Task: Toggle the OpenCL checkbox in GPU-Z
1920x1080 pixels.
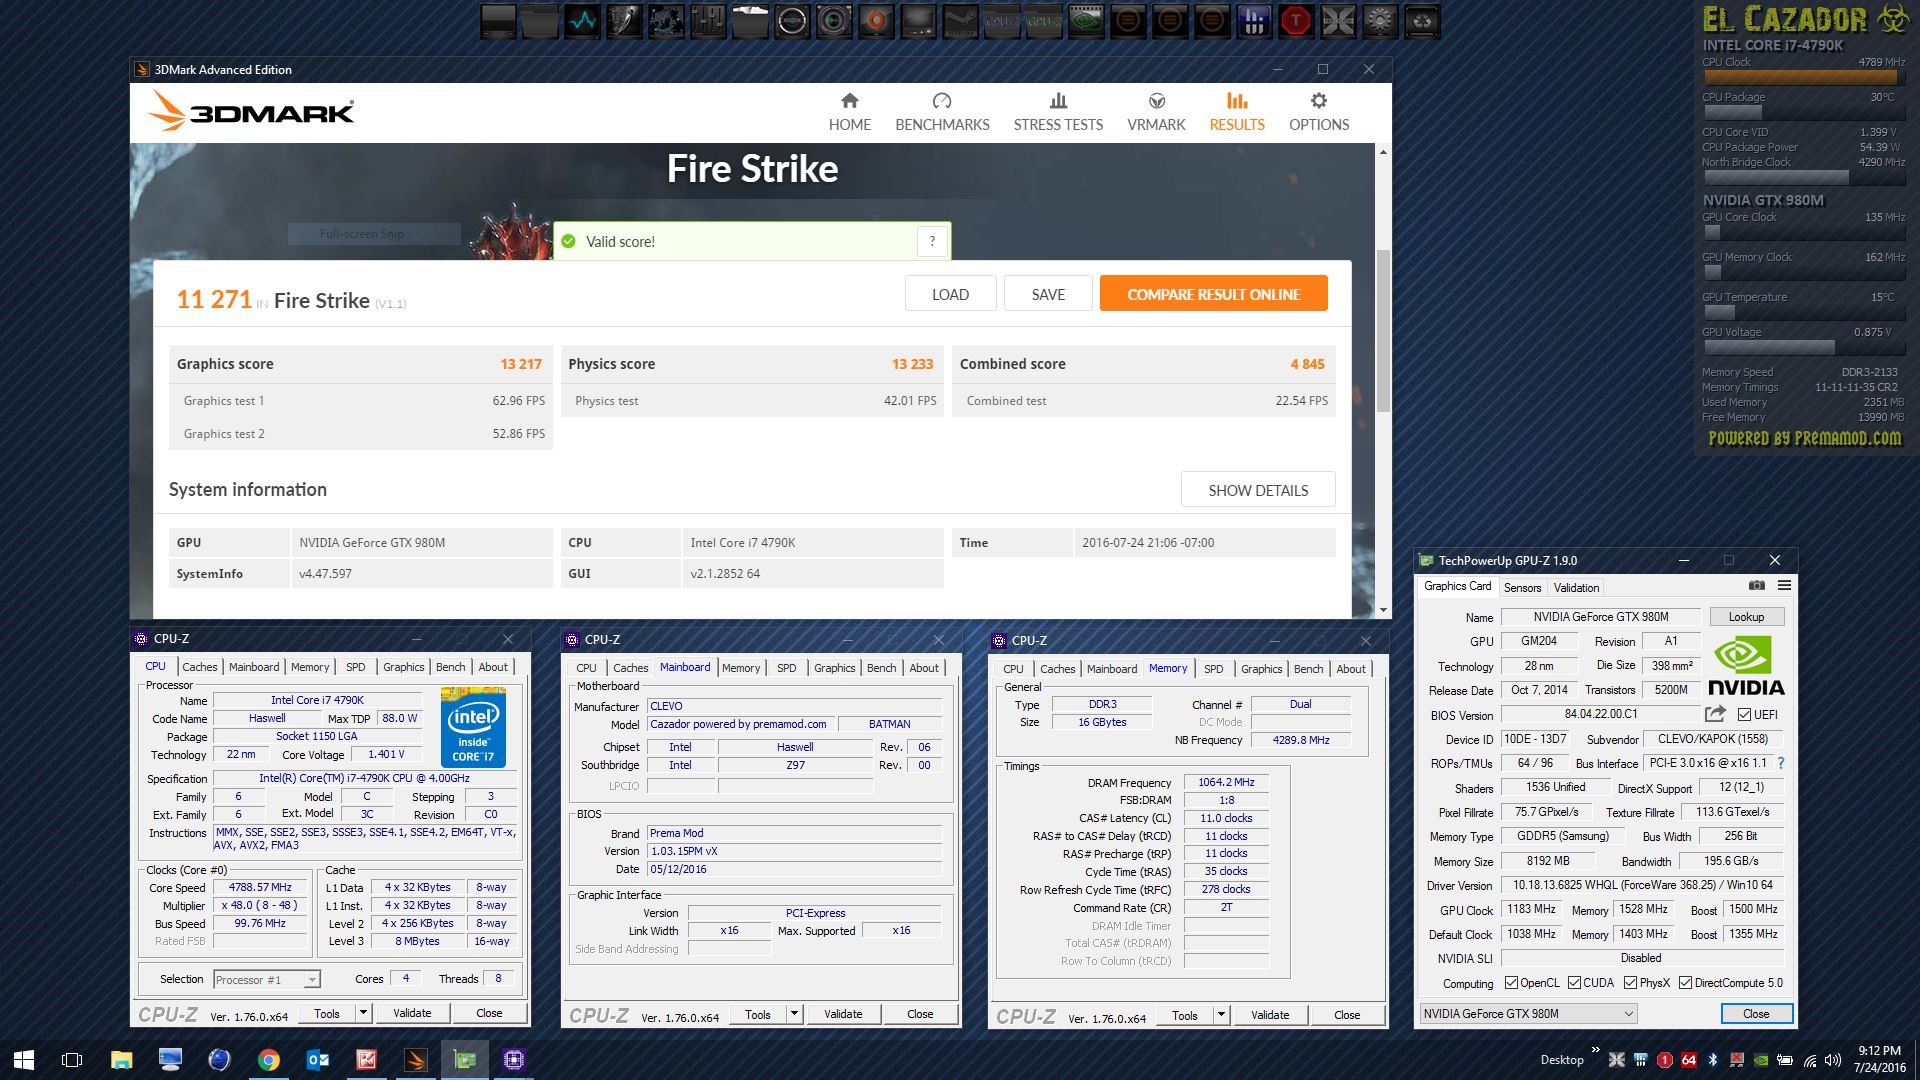Action: [1511, 983]
